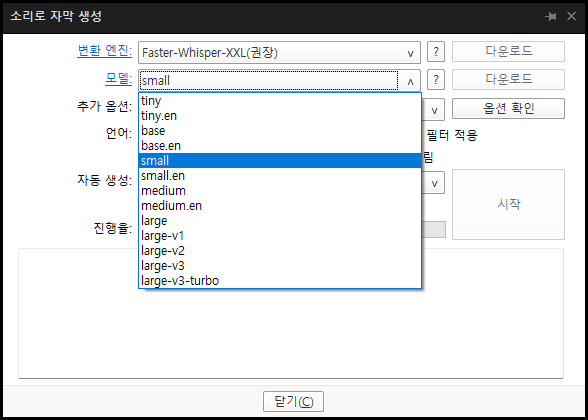Choose tiny.en from the model list

[x=280, y=116]
